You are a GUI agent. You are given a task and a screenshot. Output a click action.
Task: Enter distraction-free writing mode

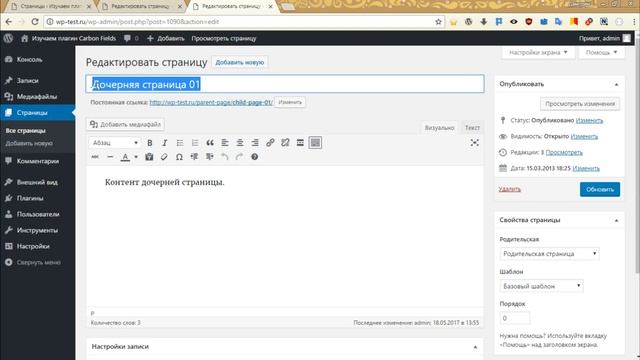pyautogui.click(x=474, y=142)
